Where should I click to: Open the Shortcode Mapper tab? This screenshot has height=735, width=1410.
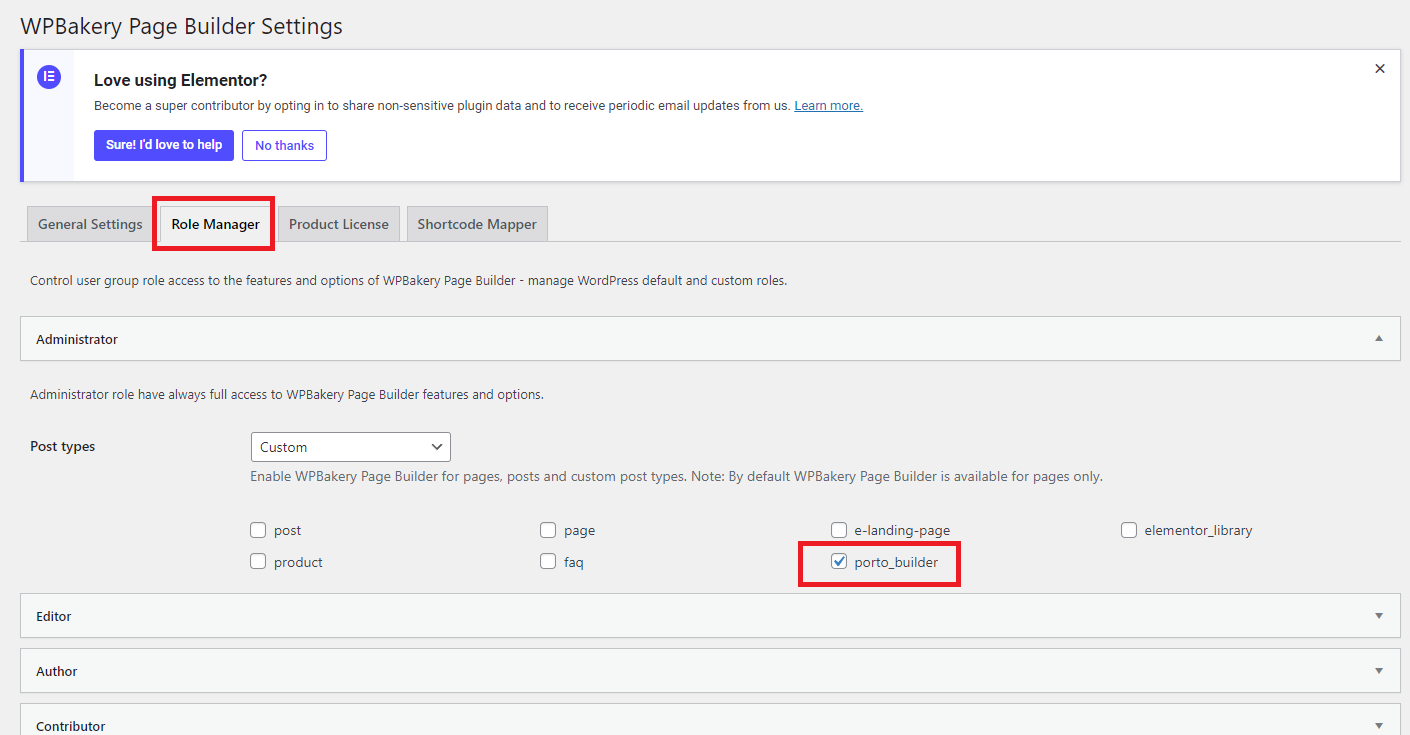click(477, 224)
